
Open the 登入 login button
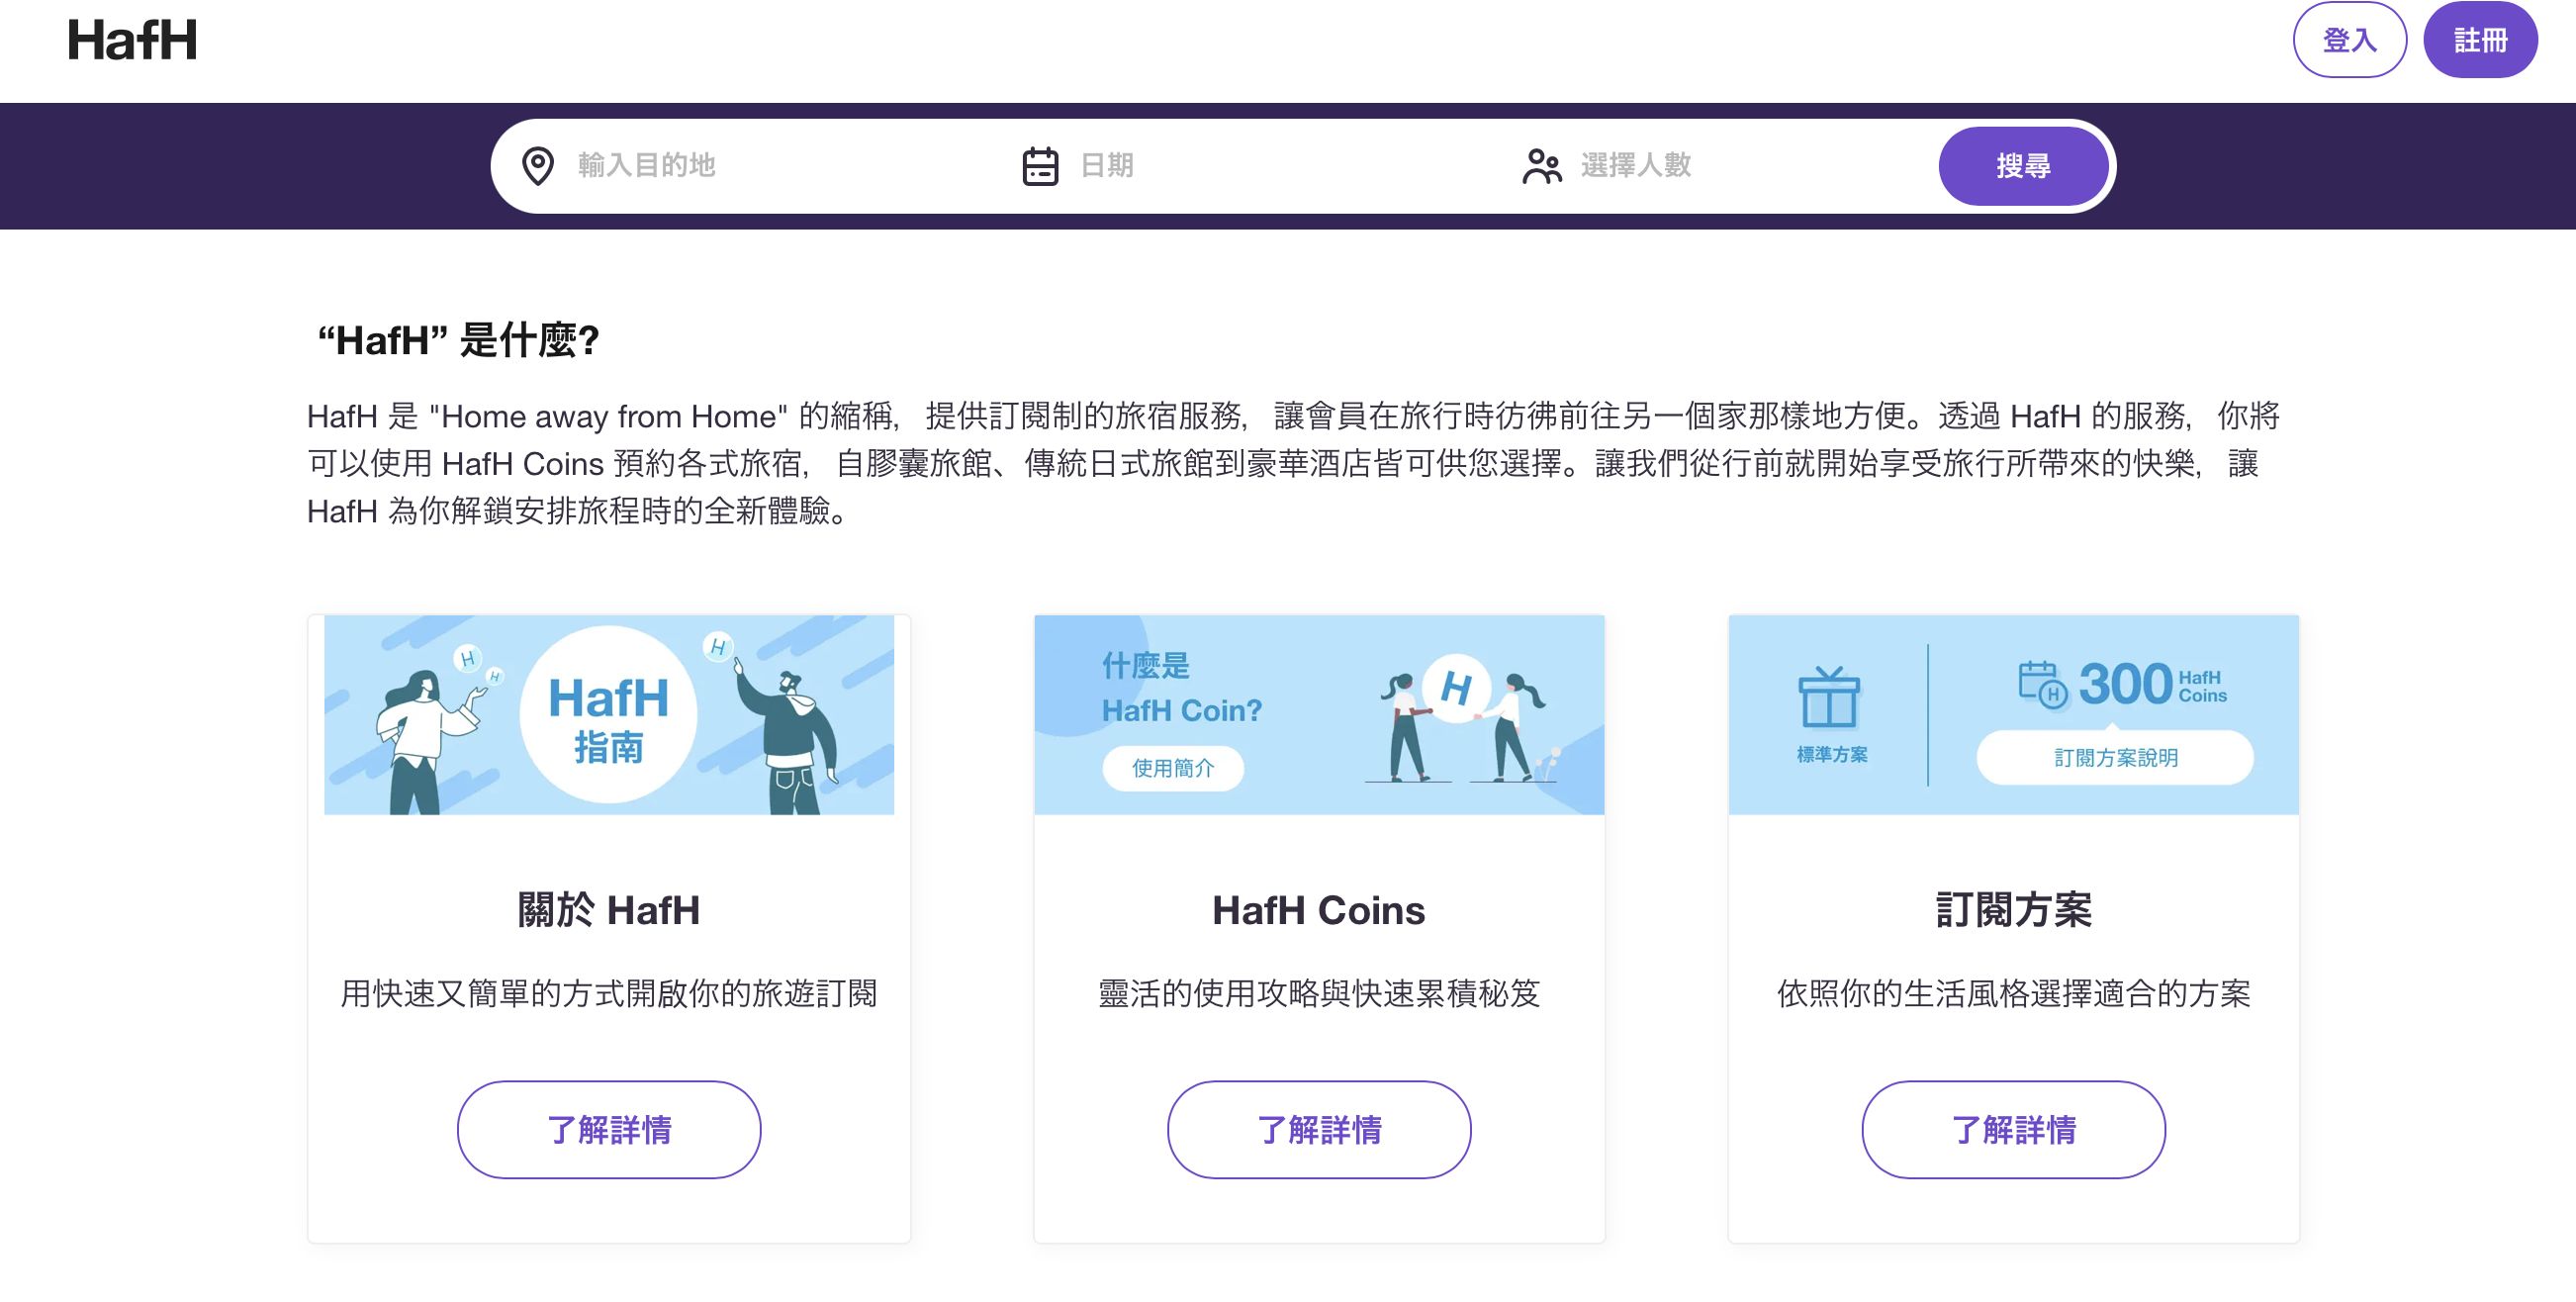(2349, 40)
